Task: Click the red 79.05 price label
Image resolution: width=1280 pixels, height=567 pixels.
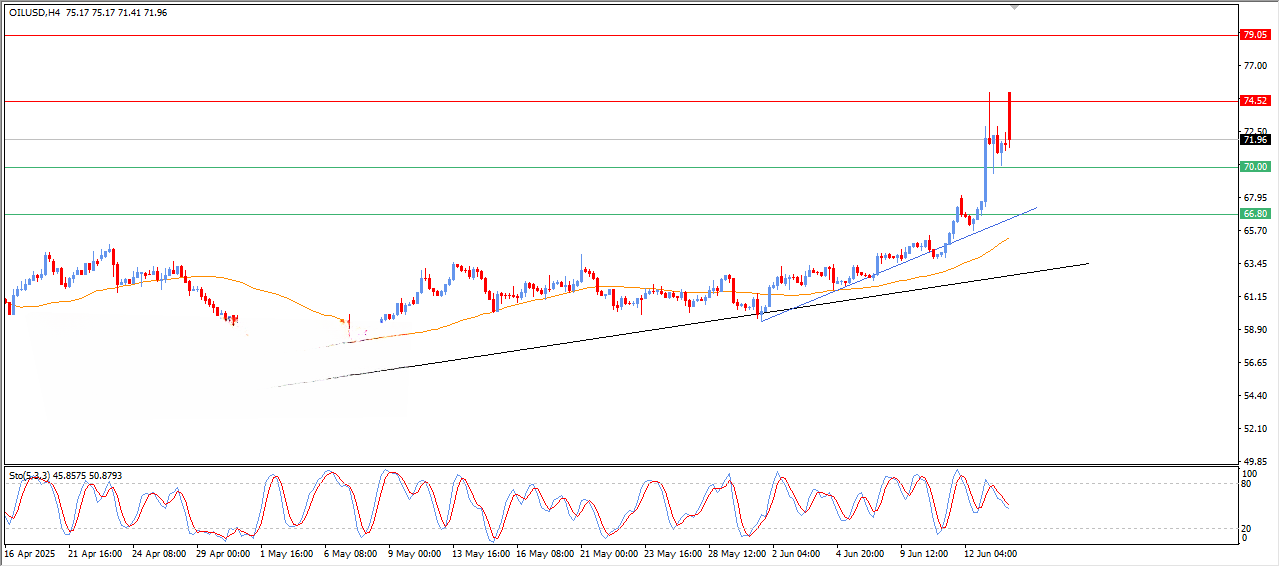Action: [x=1254, y=35]
